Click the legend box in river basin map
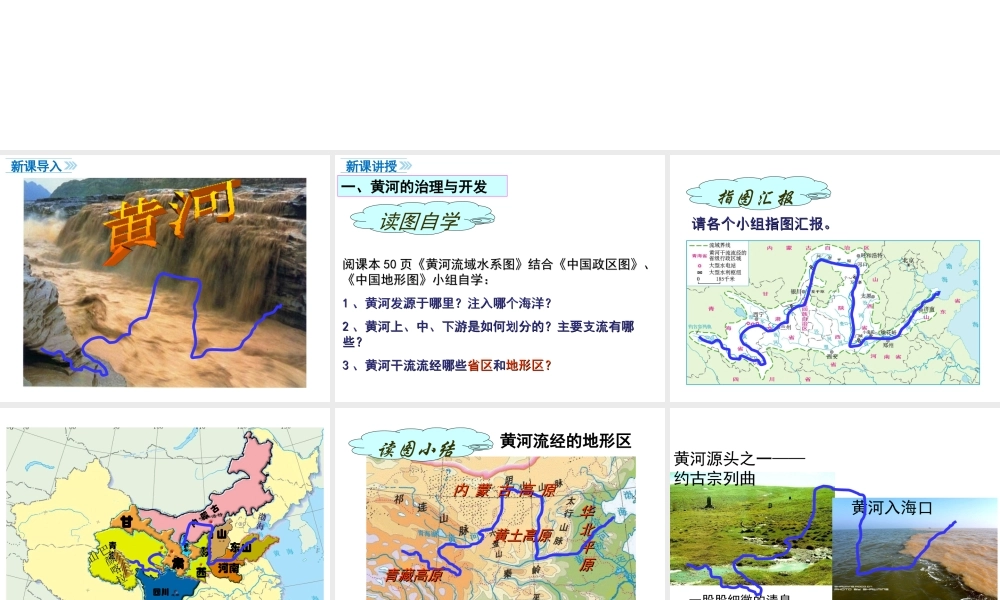1000x600 pixels. coord(718,262)
